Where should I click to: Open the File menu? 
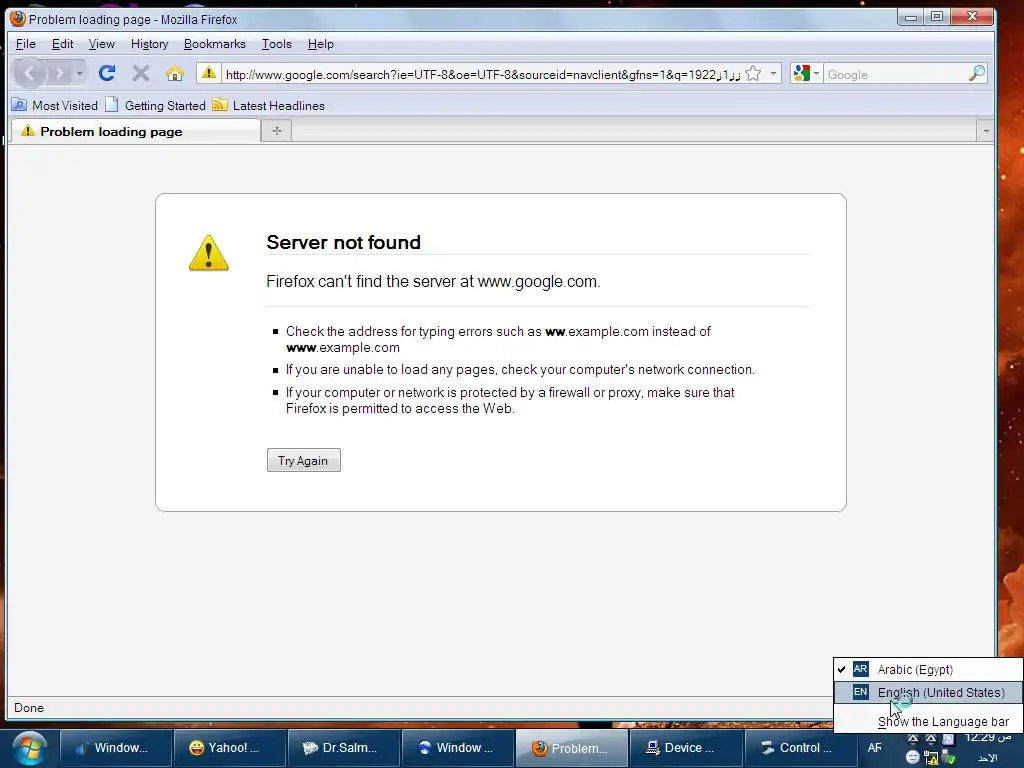coord(25,44)
